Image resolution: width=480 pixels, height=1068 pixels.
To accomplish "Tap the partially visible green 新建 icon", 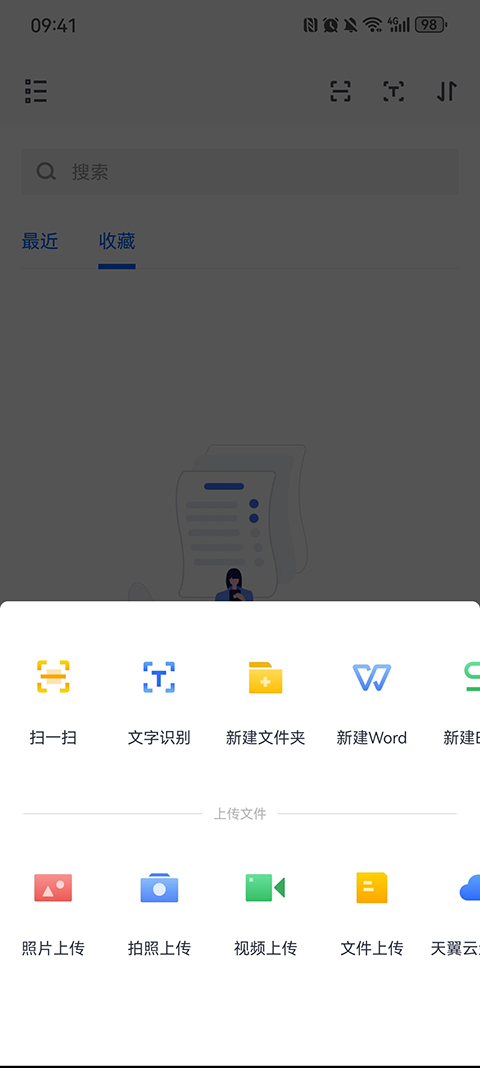I will (472, 676).
